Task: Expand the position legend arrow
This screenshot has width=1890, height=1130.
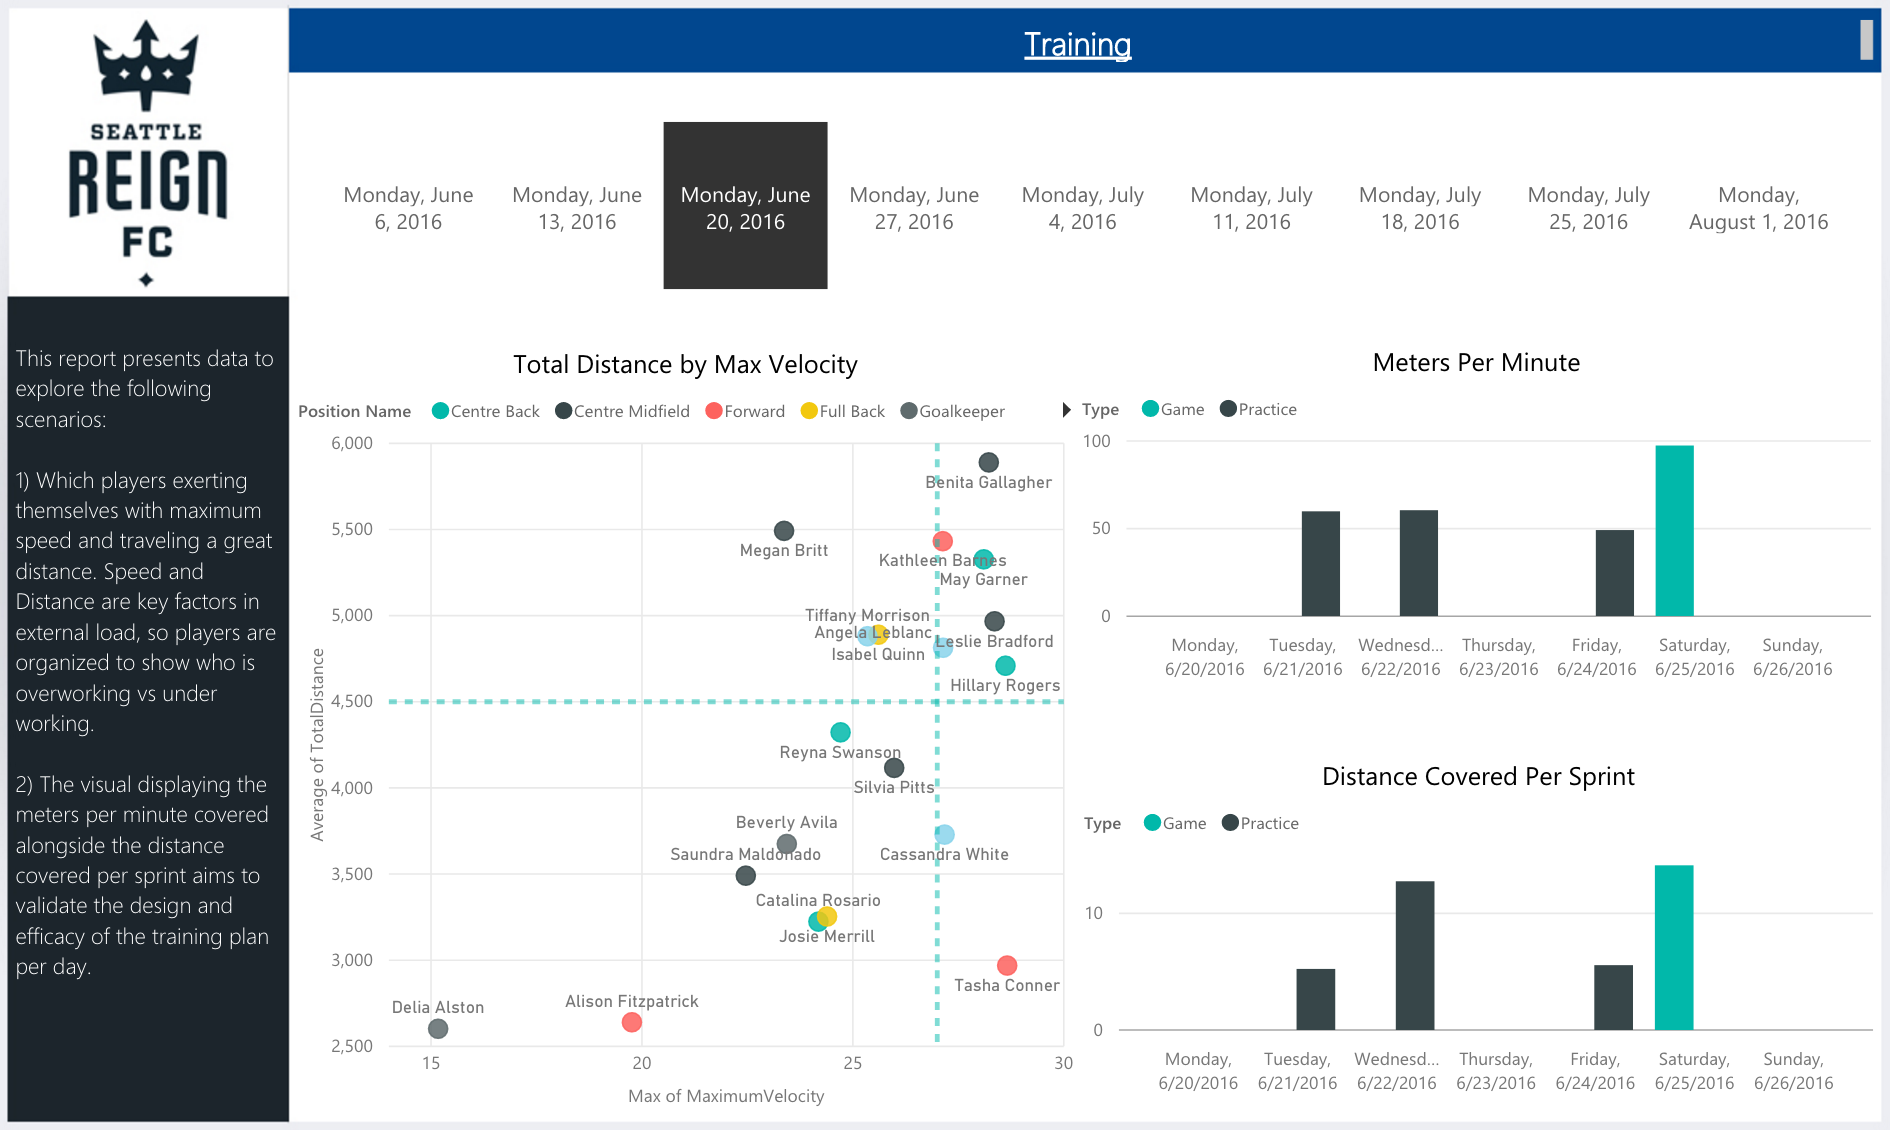Action: tap(1066, 410)
